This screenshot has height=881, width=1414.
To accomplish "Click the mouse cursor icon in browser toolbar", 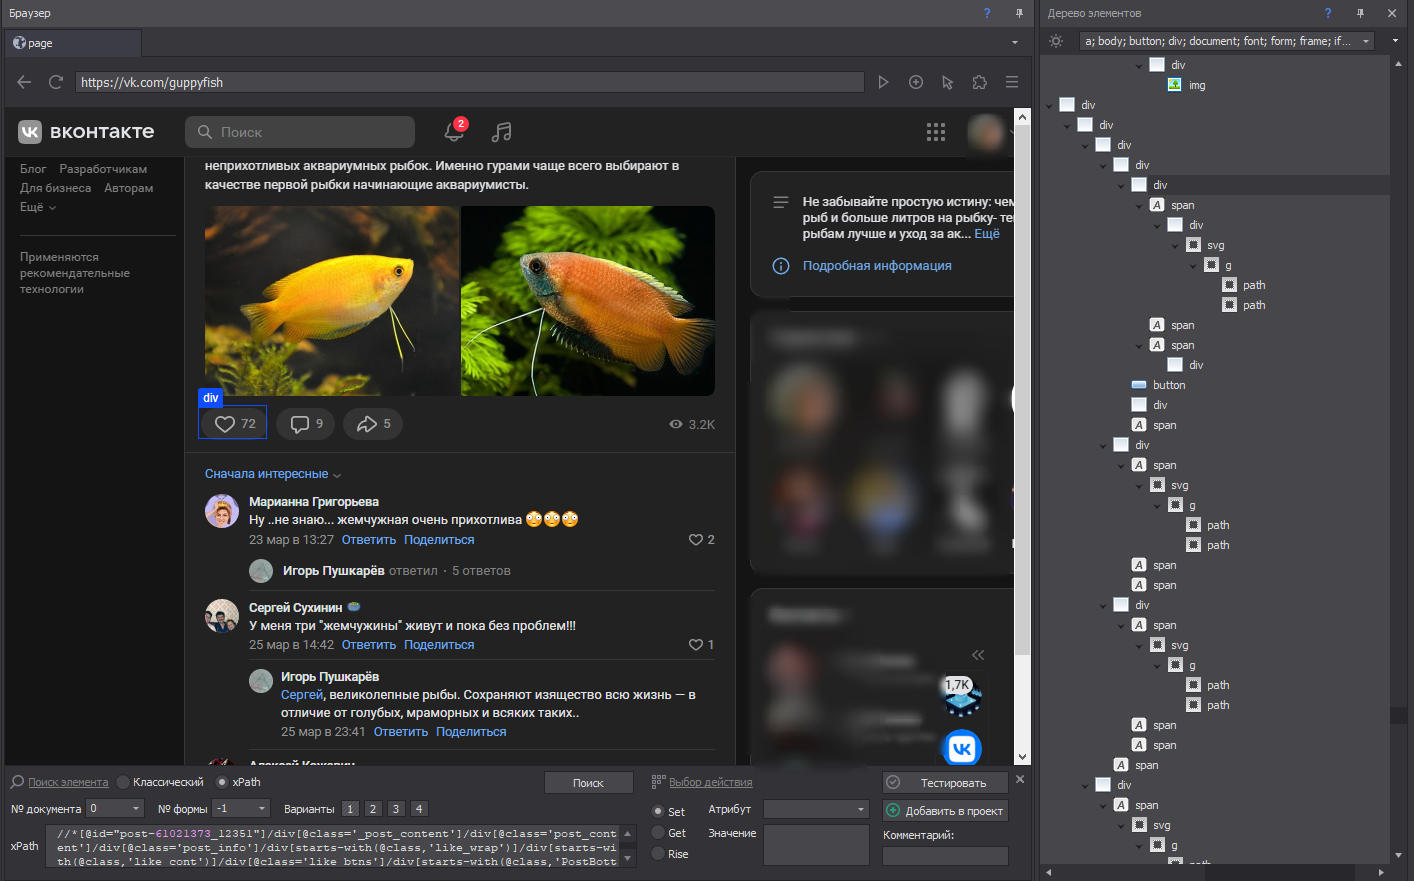I will click(947, 82).
